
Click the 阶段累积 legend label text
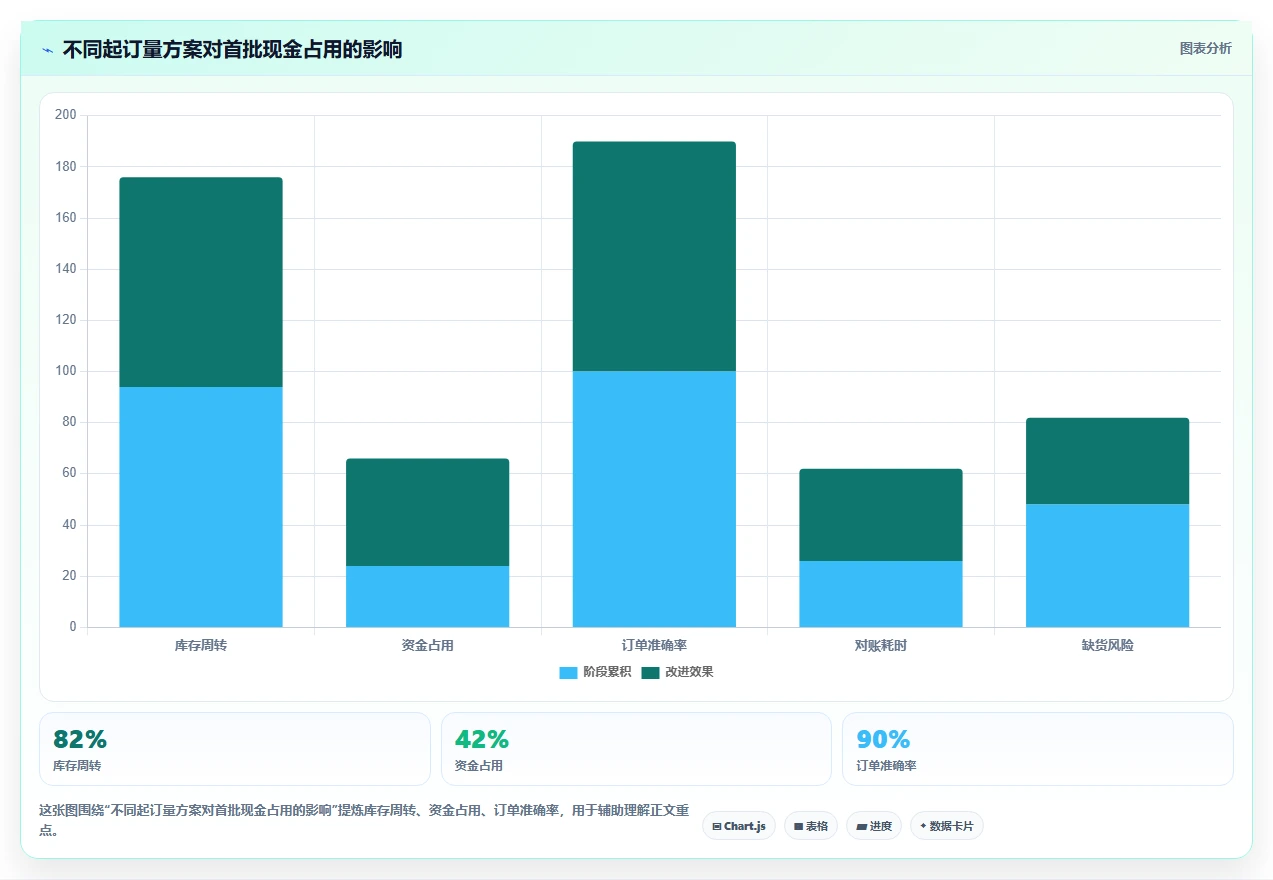pos(607,672)
